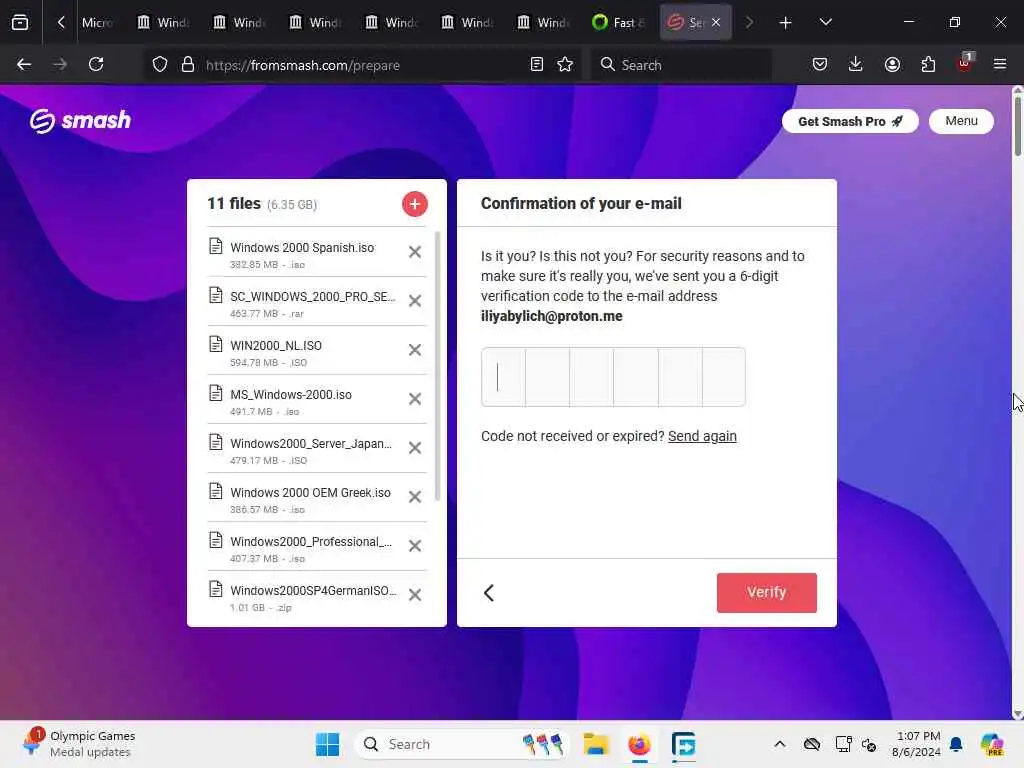Image resolution: width=1024 pixels, height=768 pixels.
Task: Click Firefox icon in taskbar
Action: coord(640,744)
